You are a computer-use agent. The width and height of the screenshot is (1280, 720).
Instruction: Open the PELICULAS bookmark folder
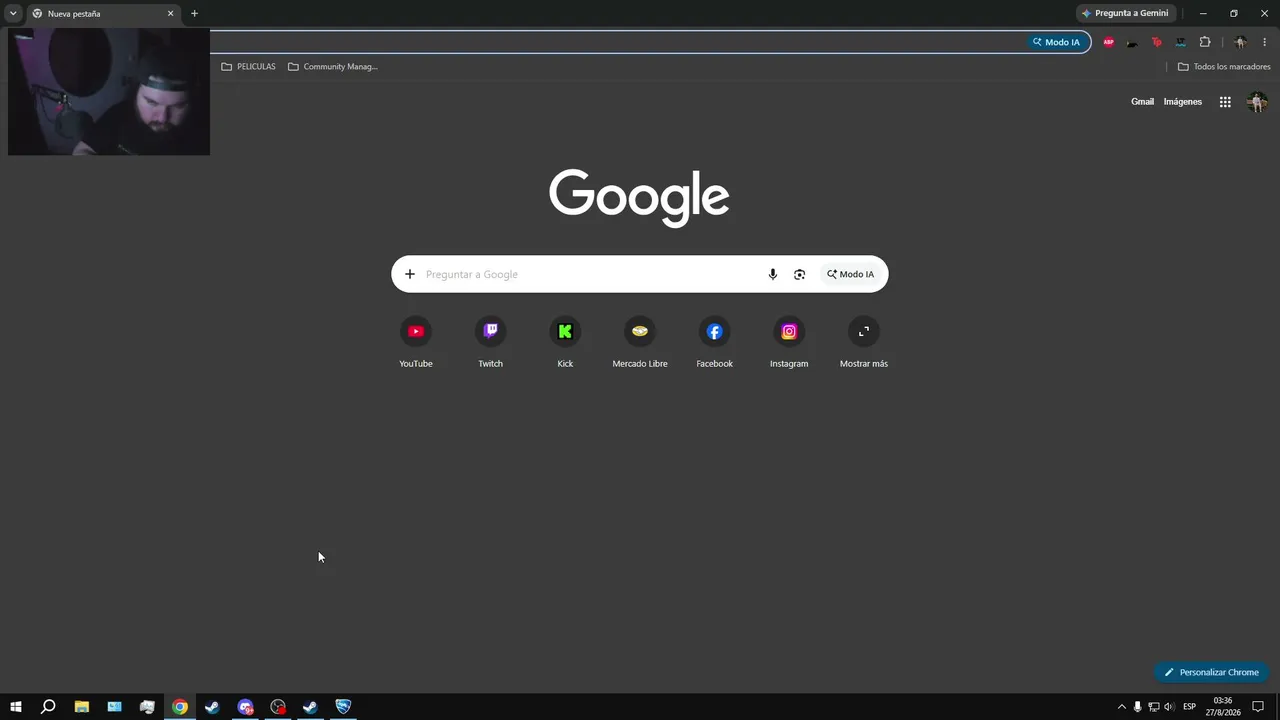pyautogui.click(x=248, y=67)
